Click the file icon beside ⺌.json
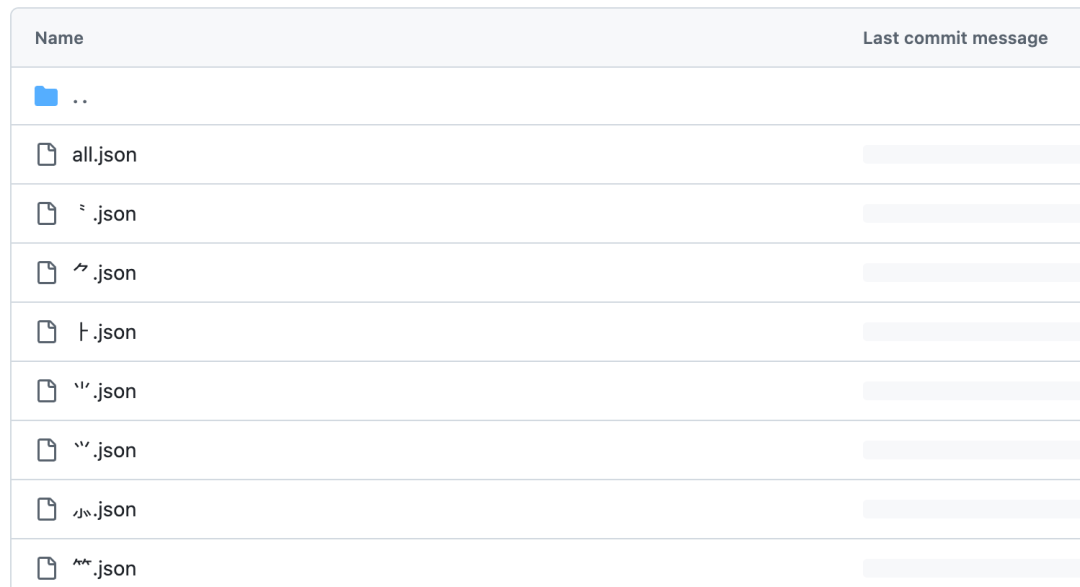The height and width of the screenshot is (587, 1080). pos(46,391)
